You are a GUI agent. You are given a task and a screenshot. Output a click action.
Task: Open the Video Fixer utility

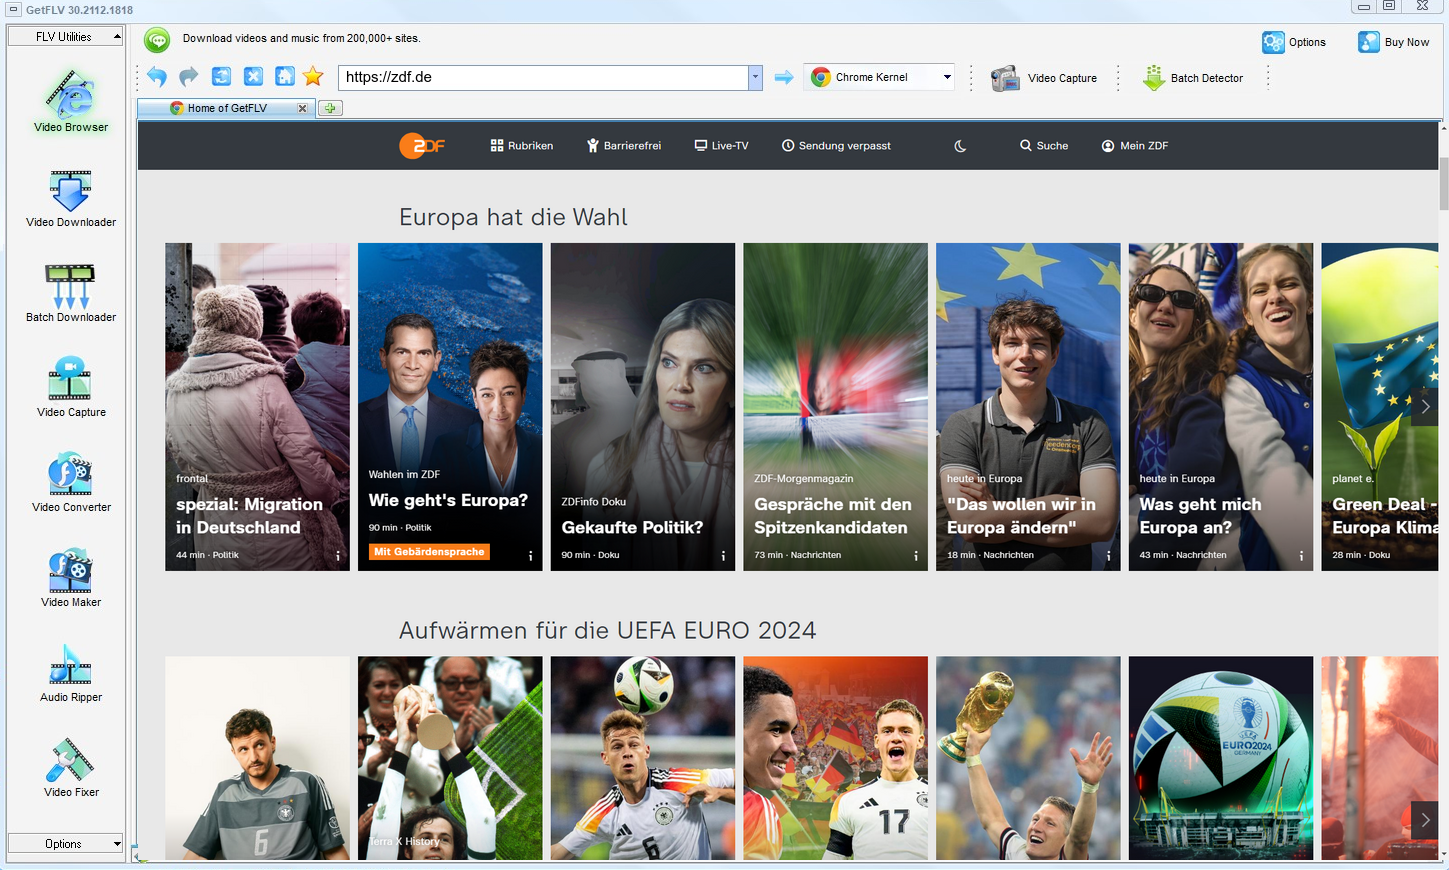[70, 767]
